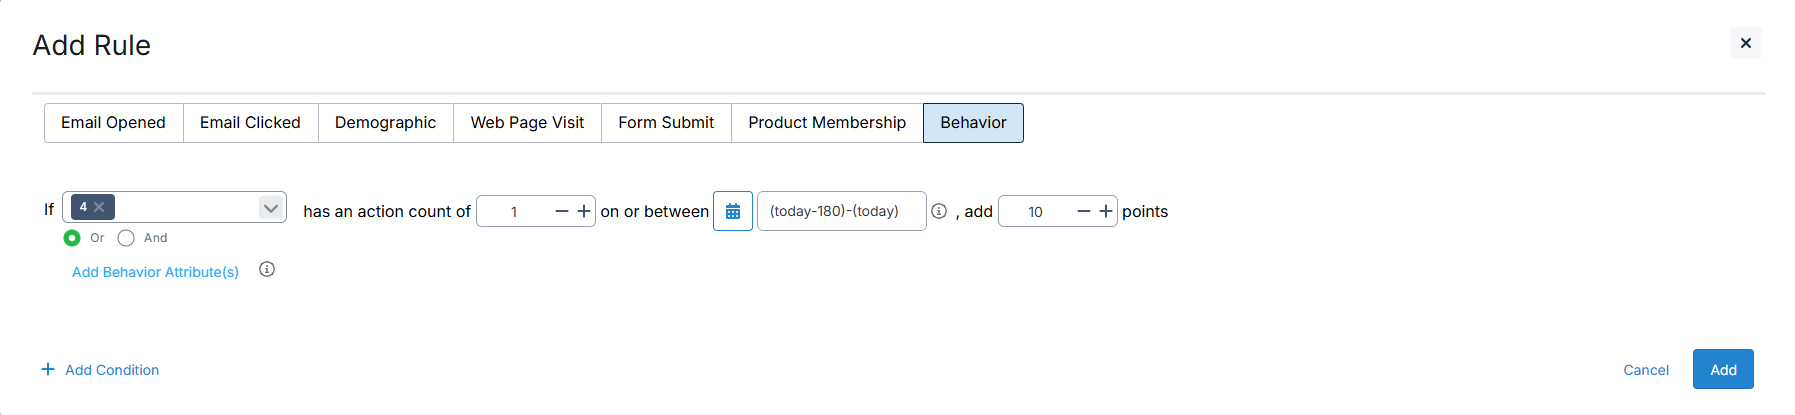Viewport: 1795px width, 415px height.
Task: Remove the '4' tag in behavior field
Action: click(x=100, y=207)
